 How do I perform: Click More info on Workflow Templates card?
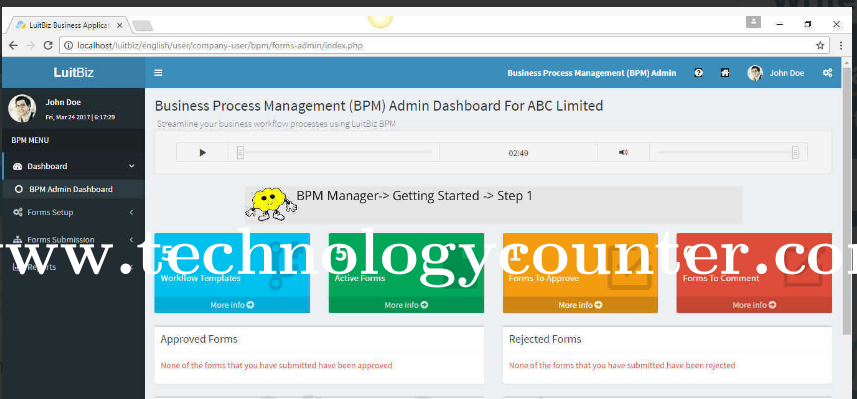coord(232,305)
